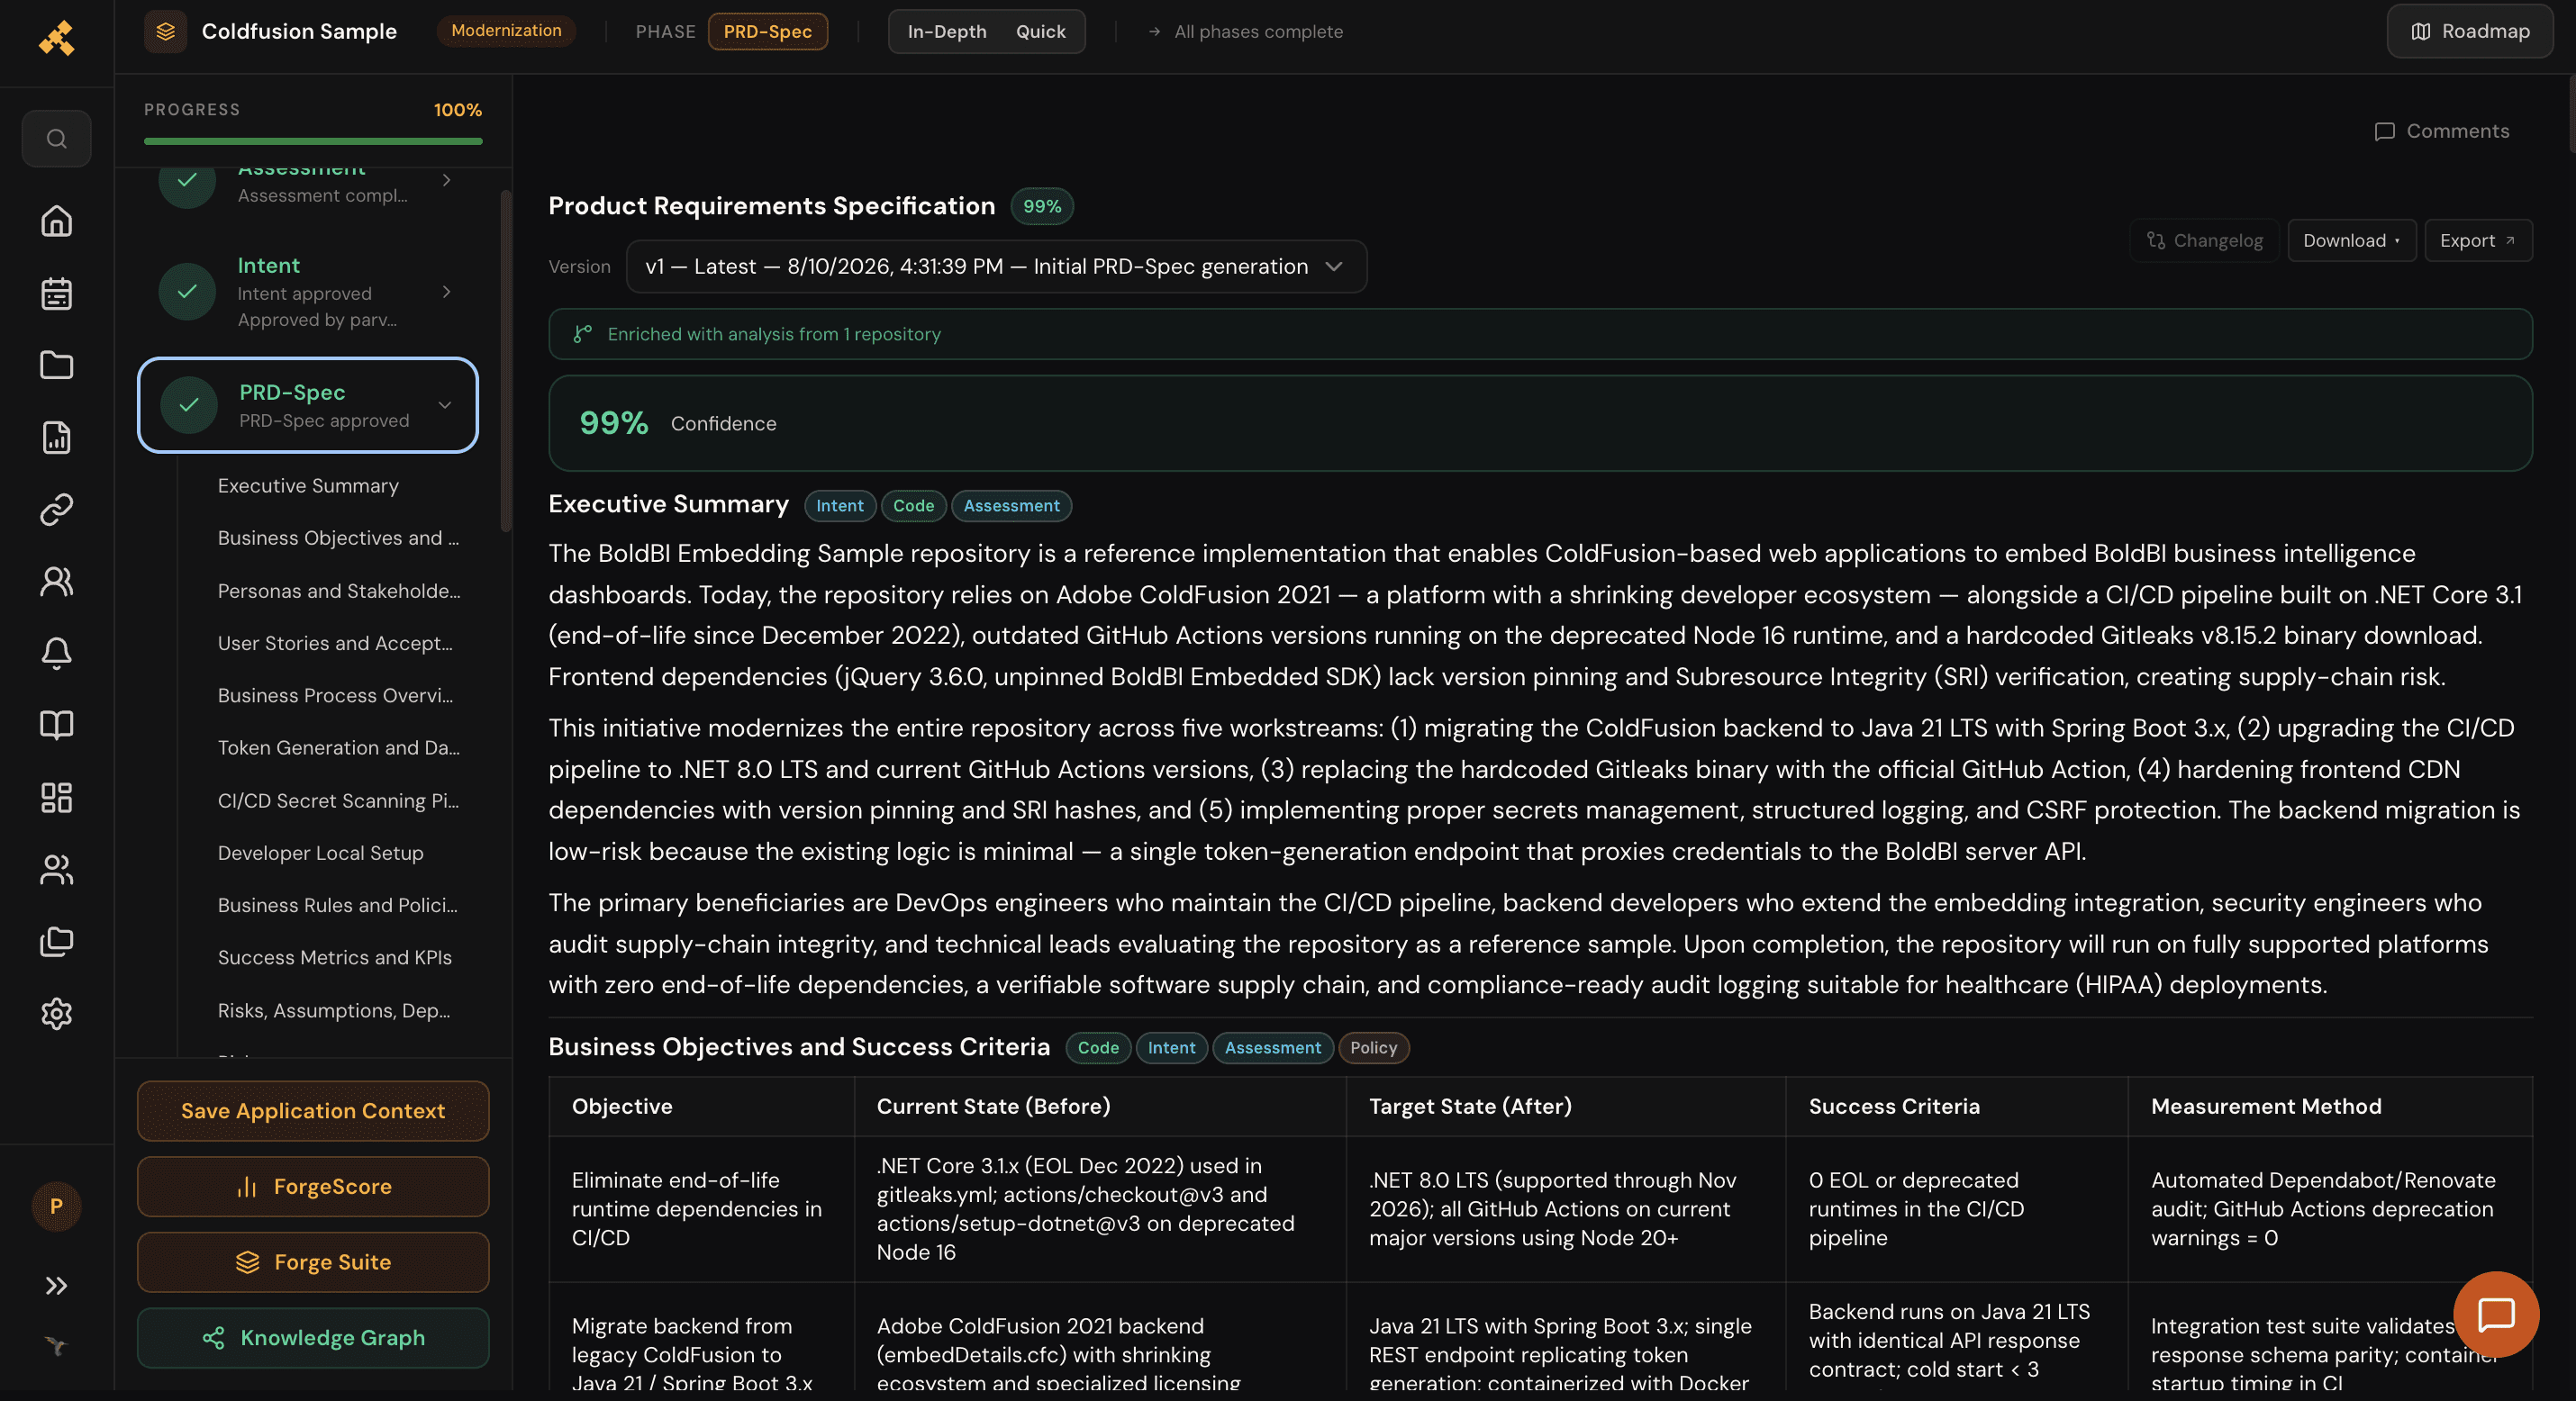This screenshot has width=2576, height=1401.
Task: Open the report chart document icon
Action: click(56, 437)
